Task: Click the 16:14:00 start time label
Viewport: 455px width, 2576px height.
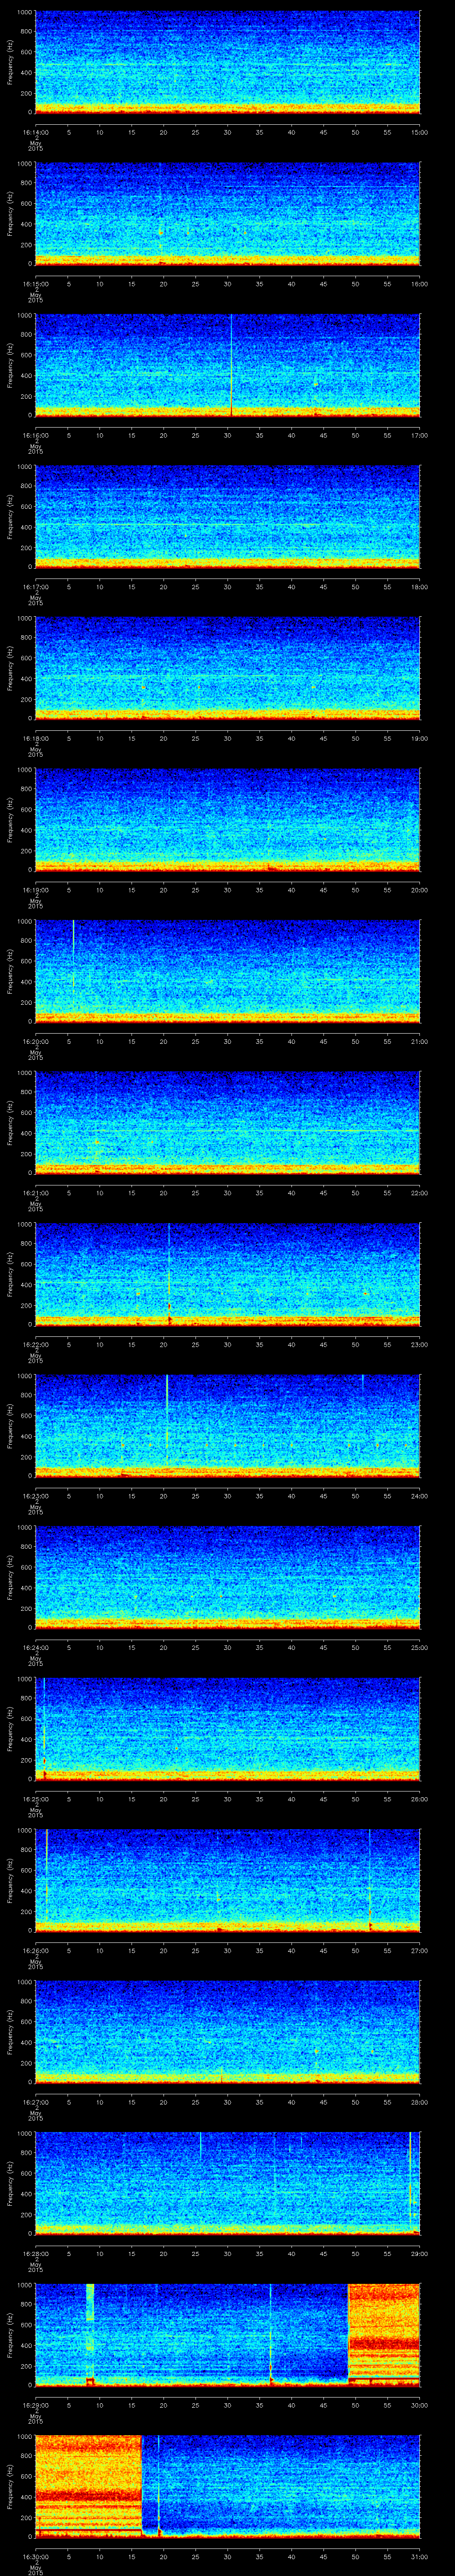Action: (35, 132)
